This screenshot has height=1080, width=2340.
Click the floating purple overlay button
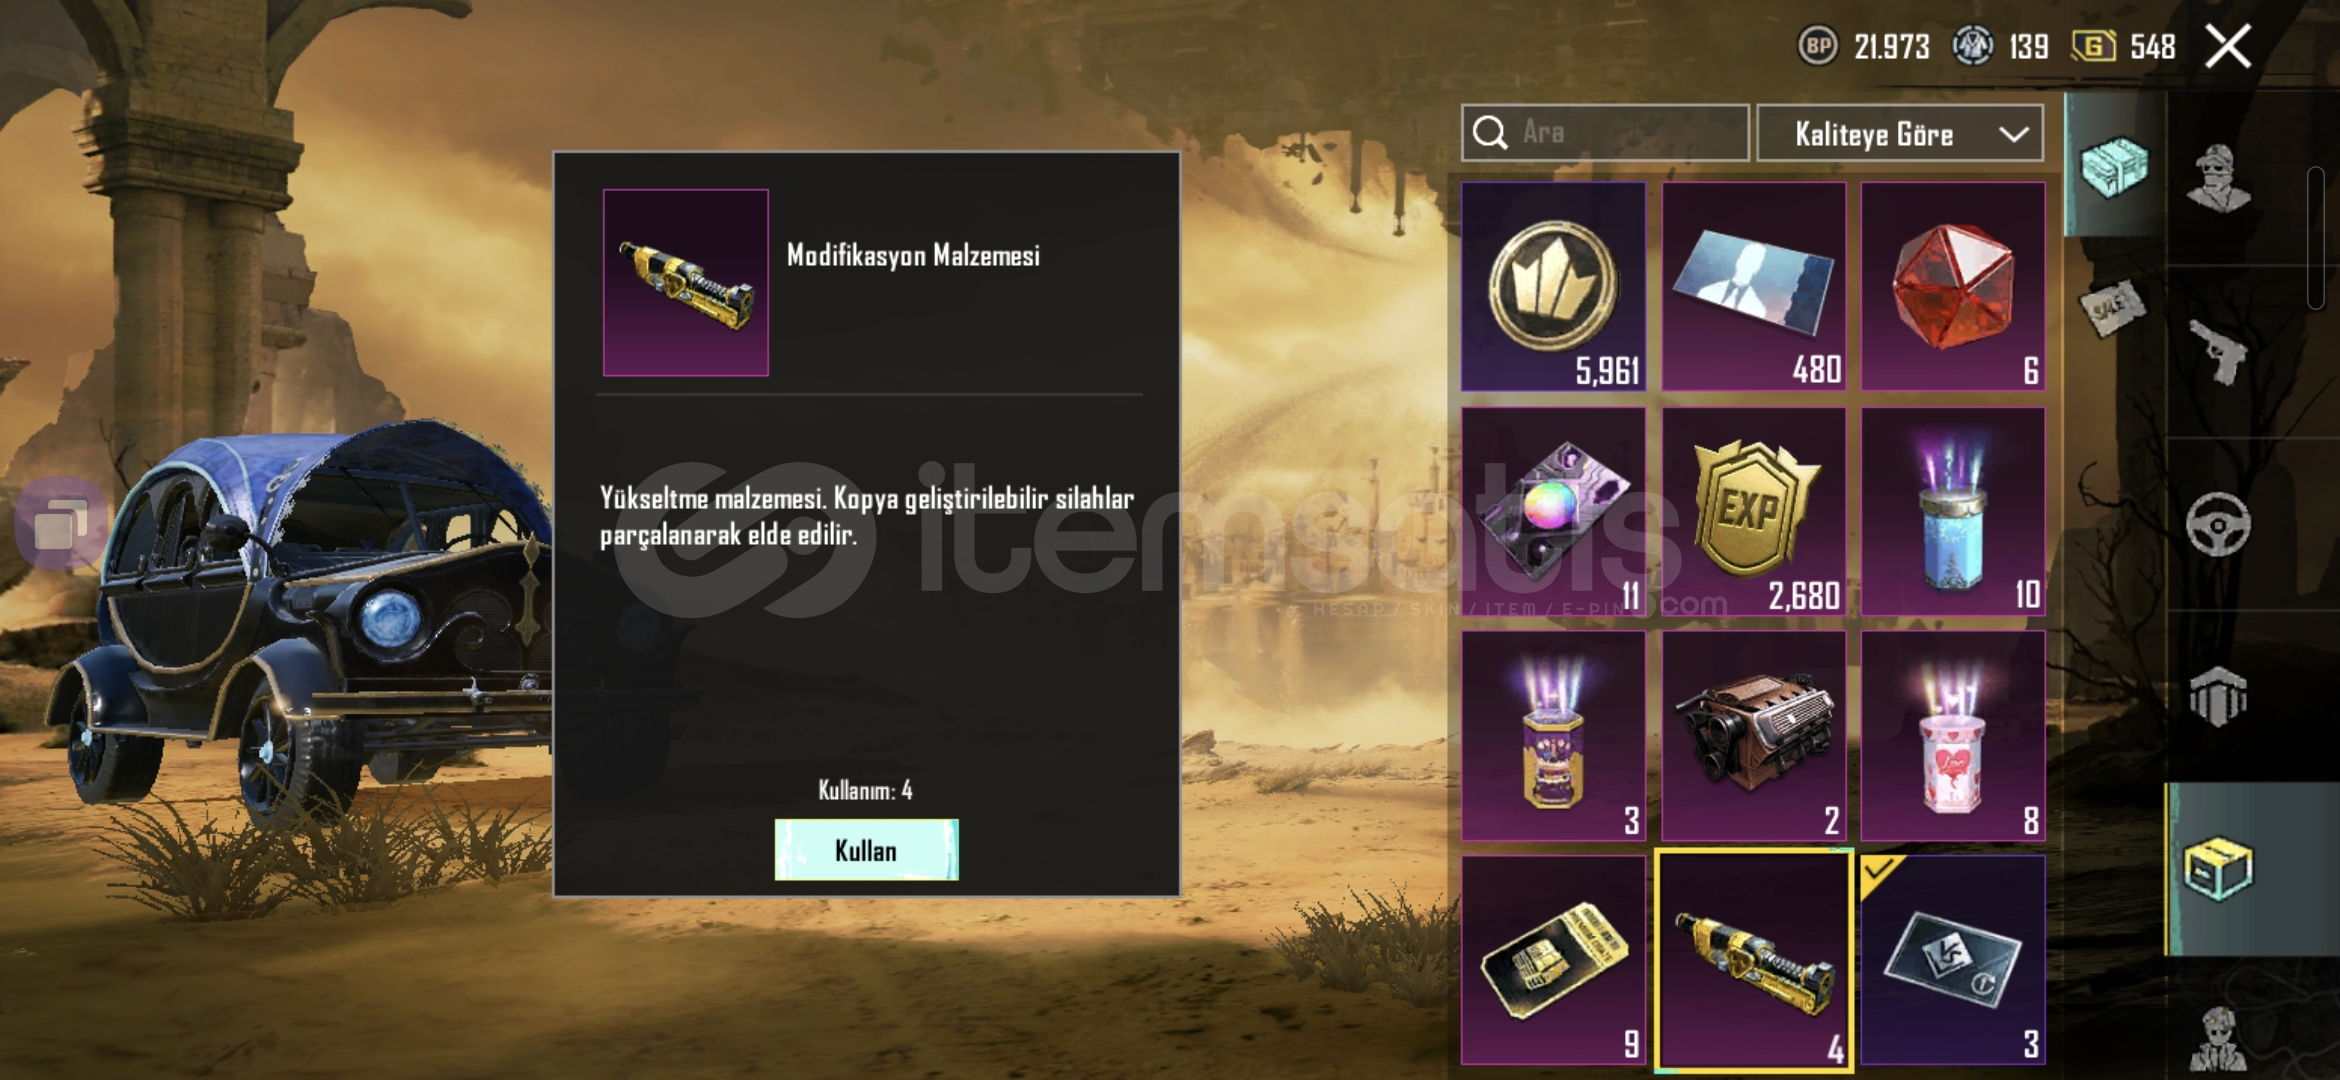point(60,524)
